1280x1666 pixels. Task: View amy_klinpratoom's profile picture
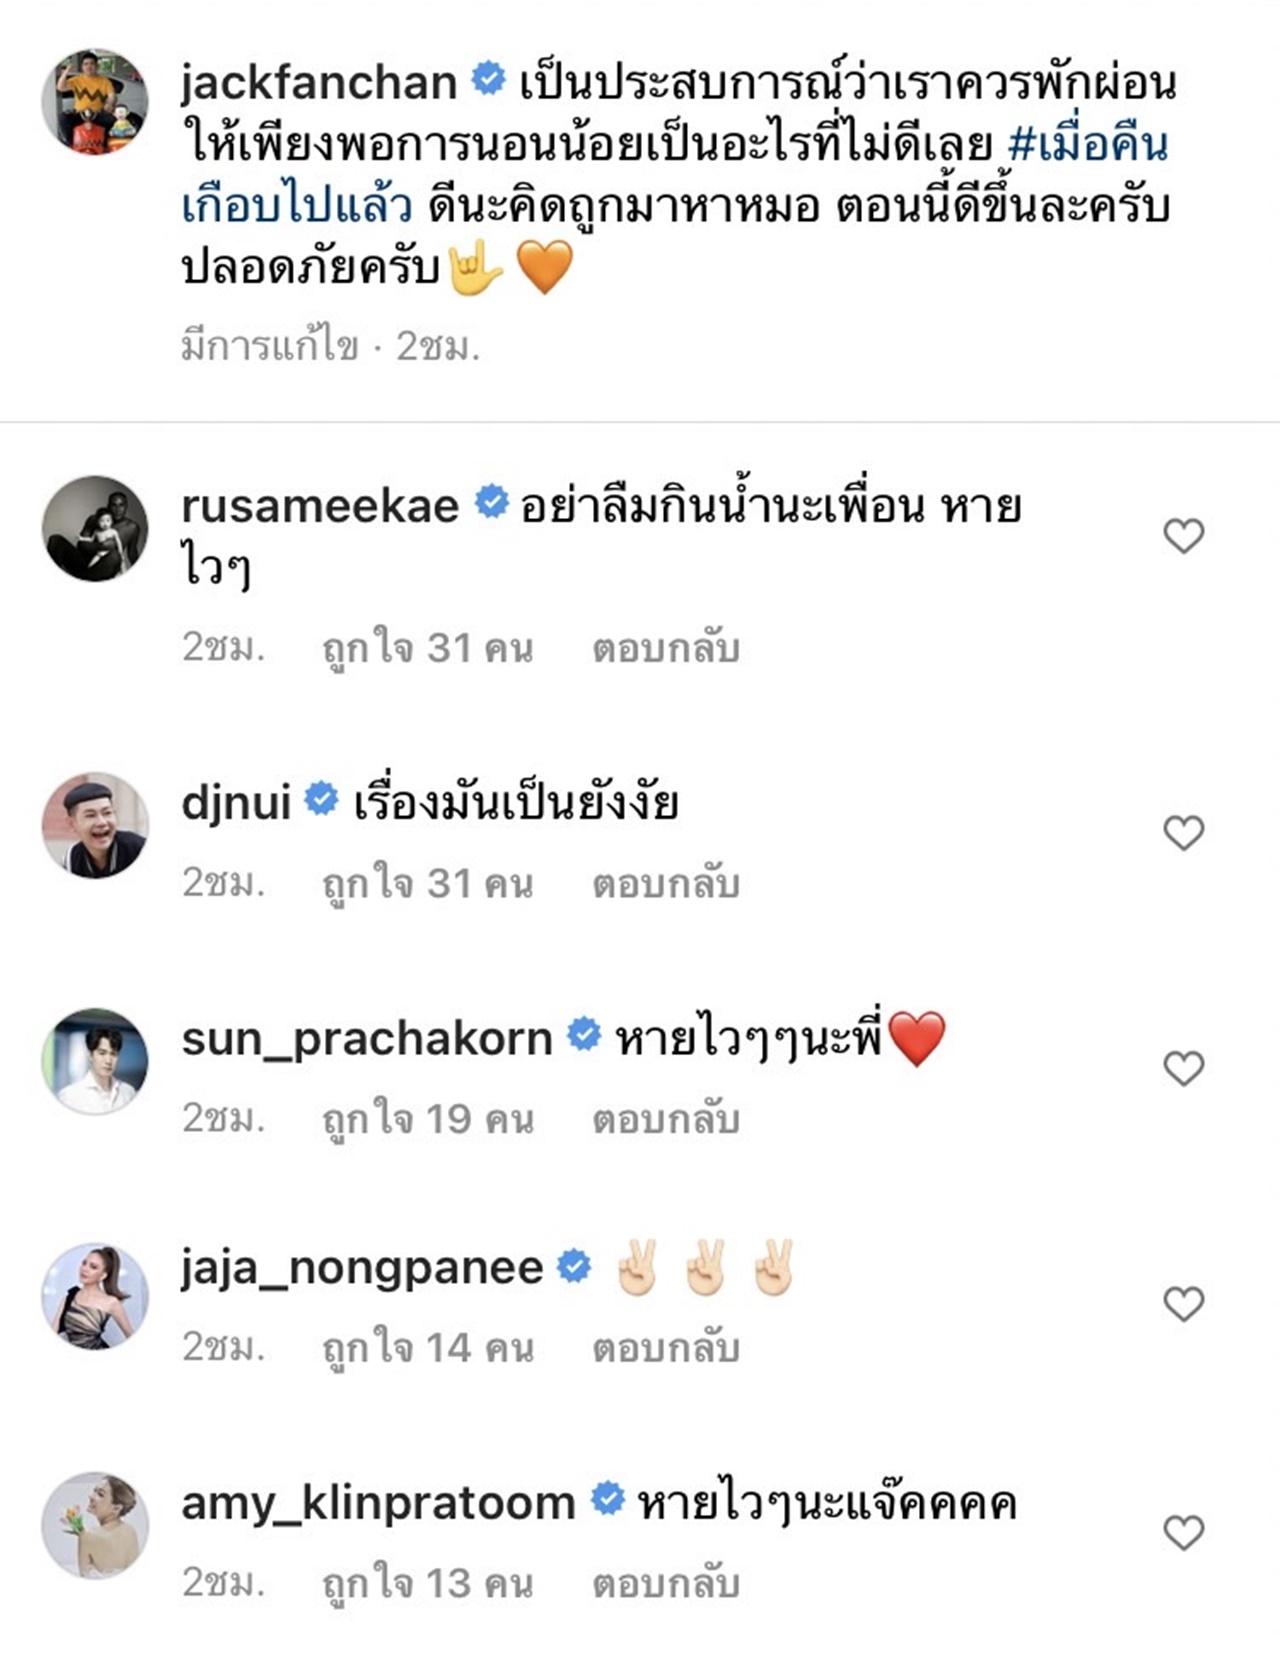click(95, 1525)
